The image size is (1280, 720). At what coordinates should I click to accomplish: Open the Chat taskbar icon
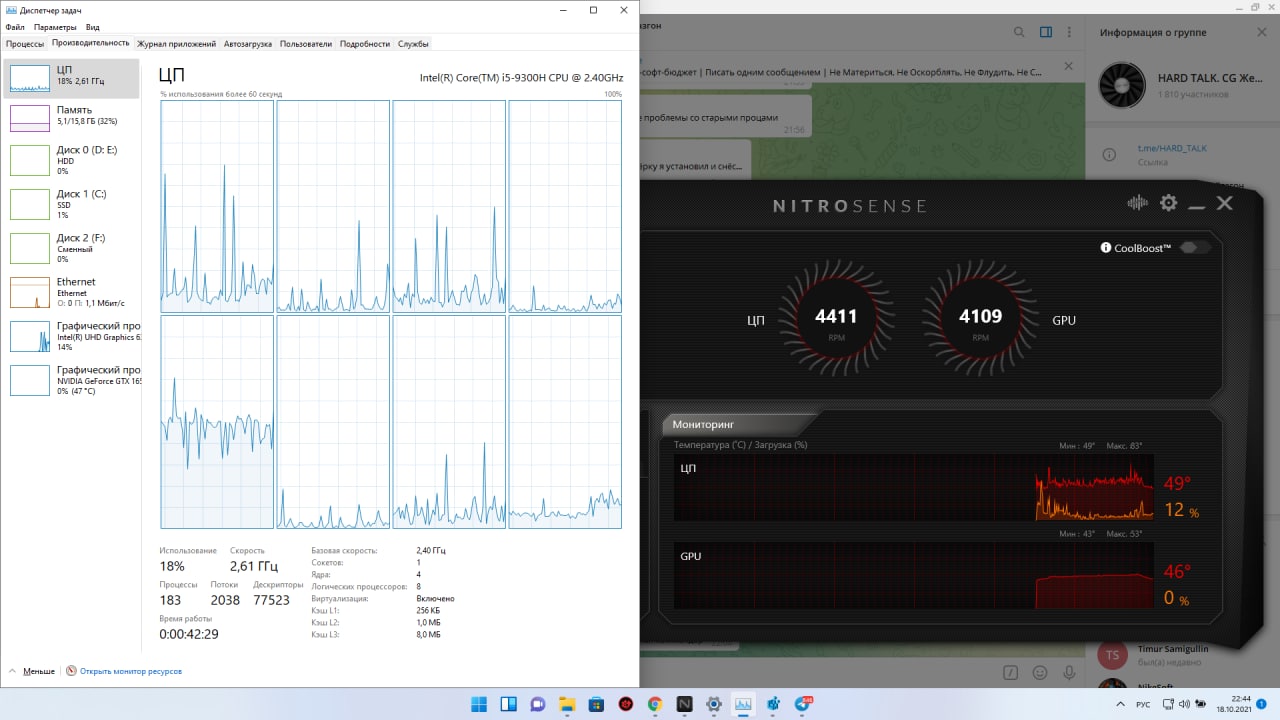click(537, 704)
